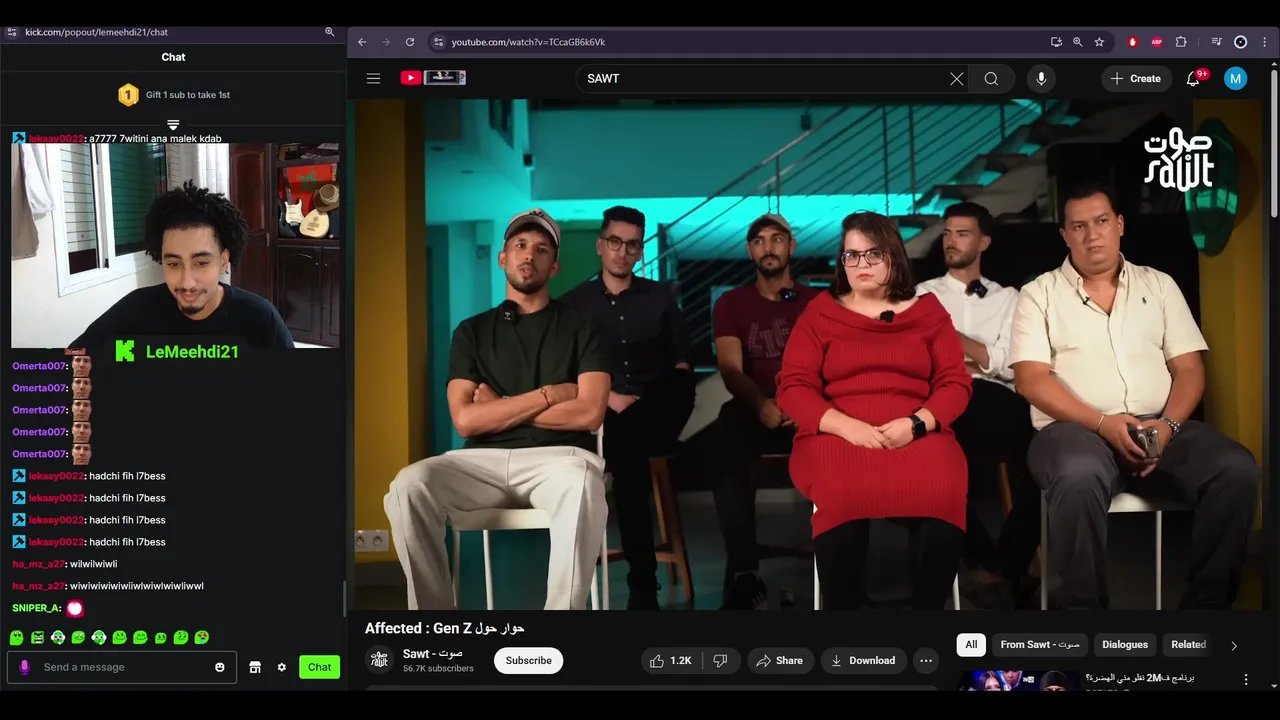Dislike the Gen Z video

pos(720,661)
